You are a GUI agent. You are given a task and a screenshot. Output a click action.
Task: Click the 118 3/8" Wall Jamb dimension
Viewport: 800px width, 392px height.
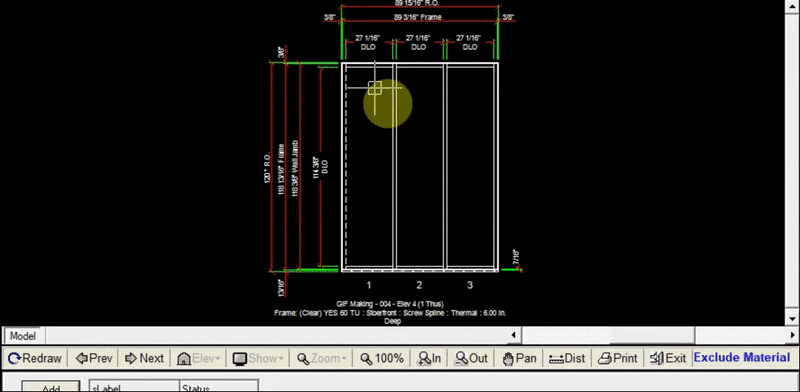pyautogui.click(x=294, y=168)
